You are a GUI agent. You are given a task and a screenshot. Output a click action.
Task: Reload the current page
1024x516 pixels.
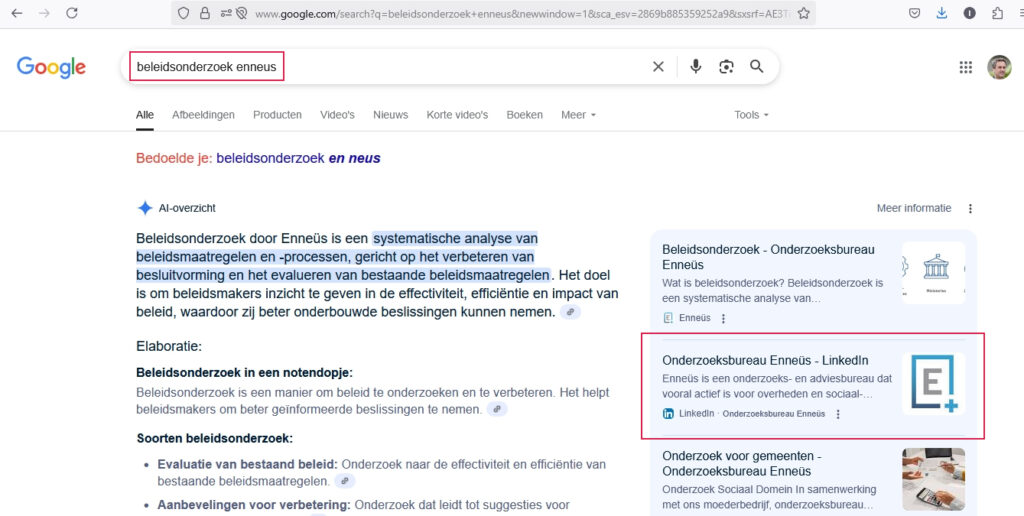click(x=72, y=13)
